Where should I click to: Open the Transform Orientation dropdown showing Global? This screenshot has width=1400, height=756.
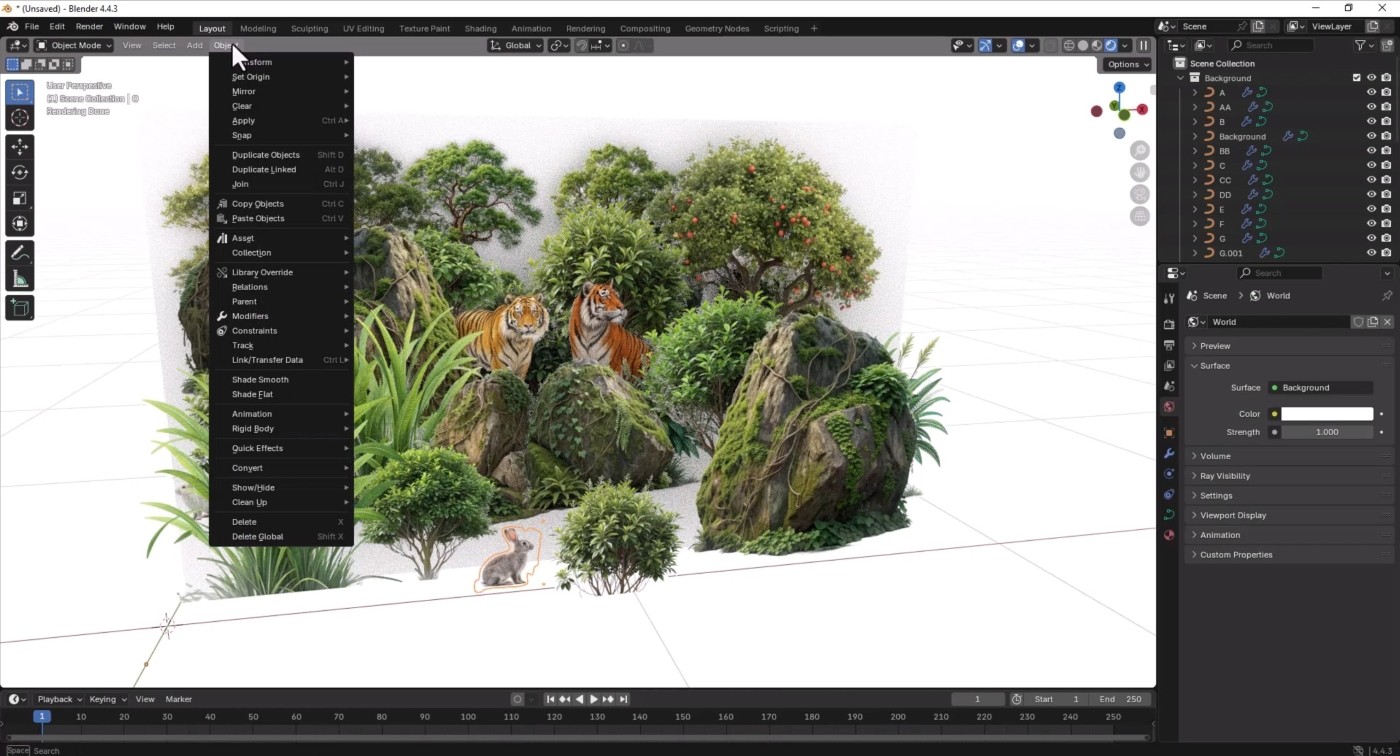(514, 45)
